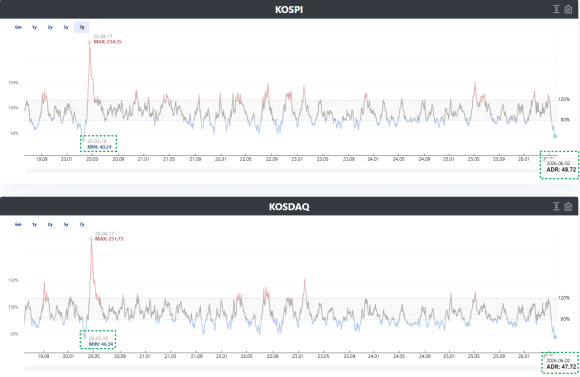Select the 6m range on KOSDAQ chart
This screenshot has height=377, width=580.
click(x=18, y=224)
